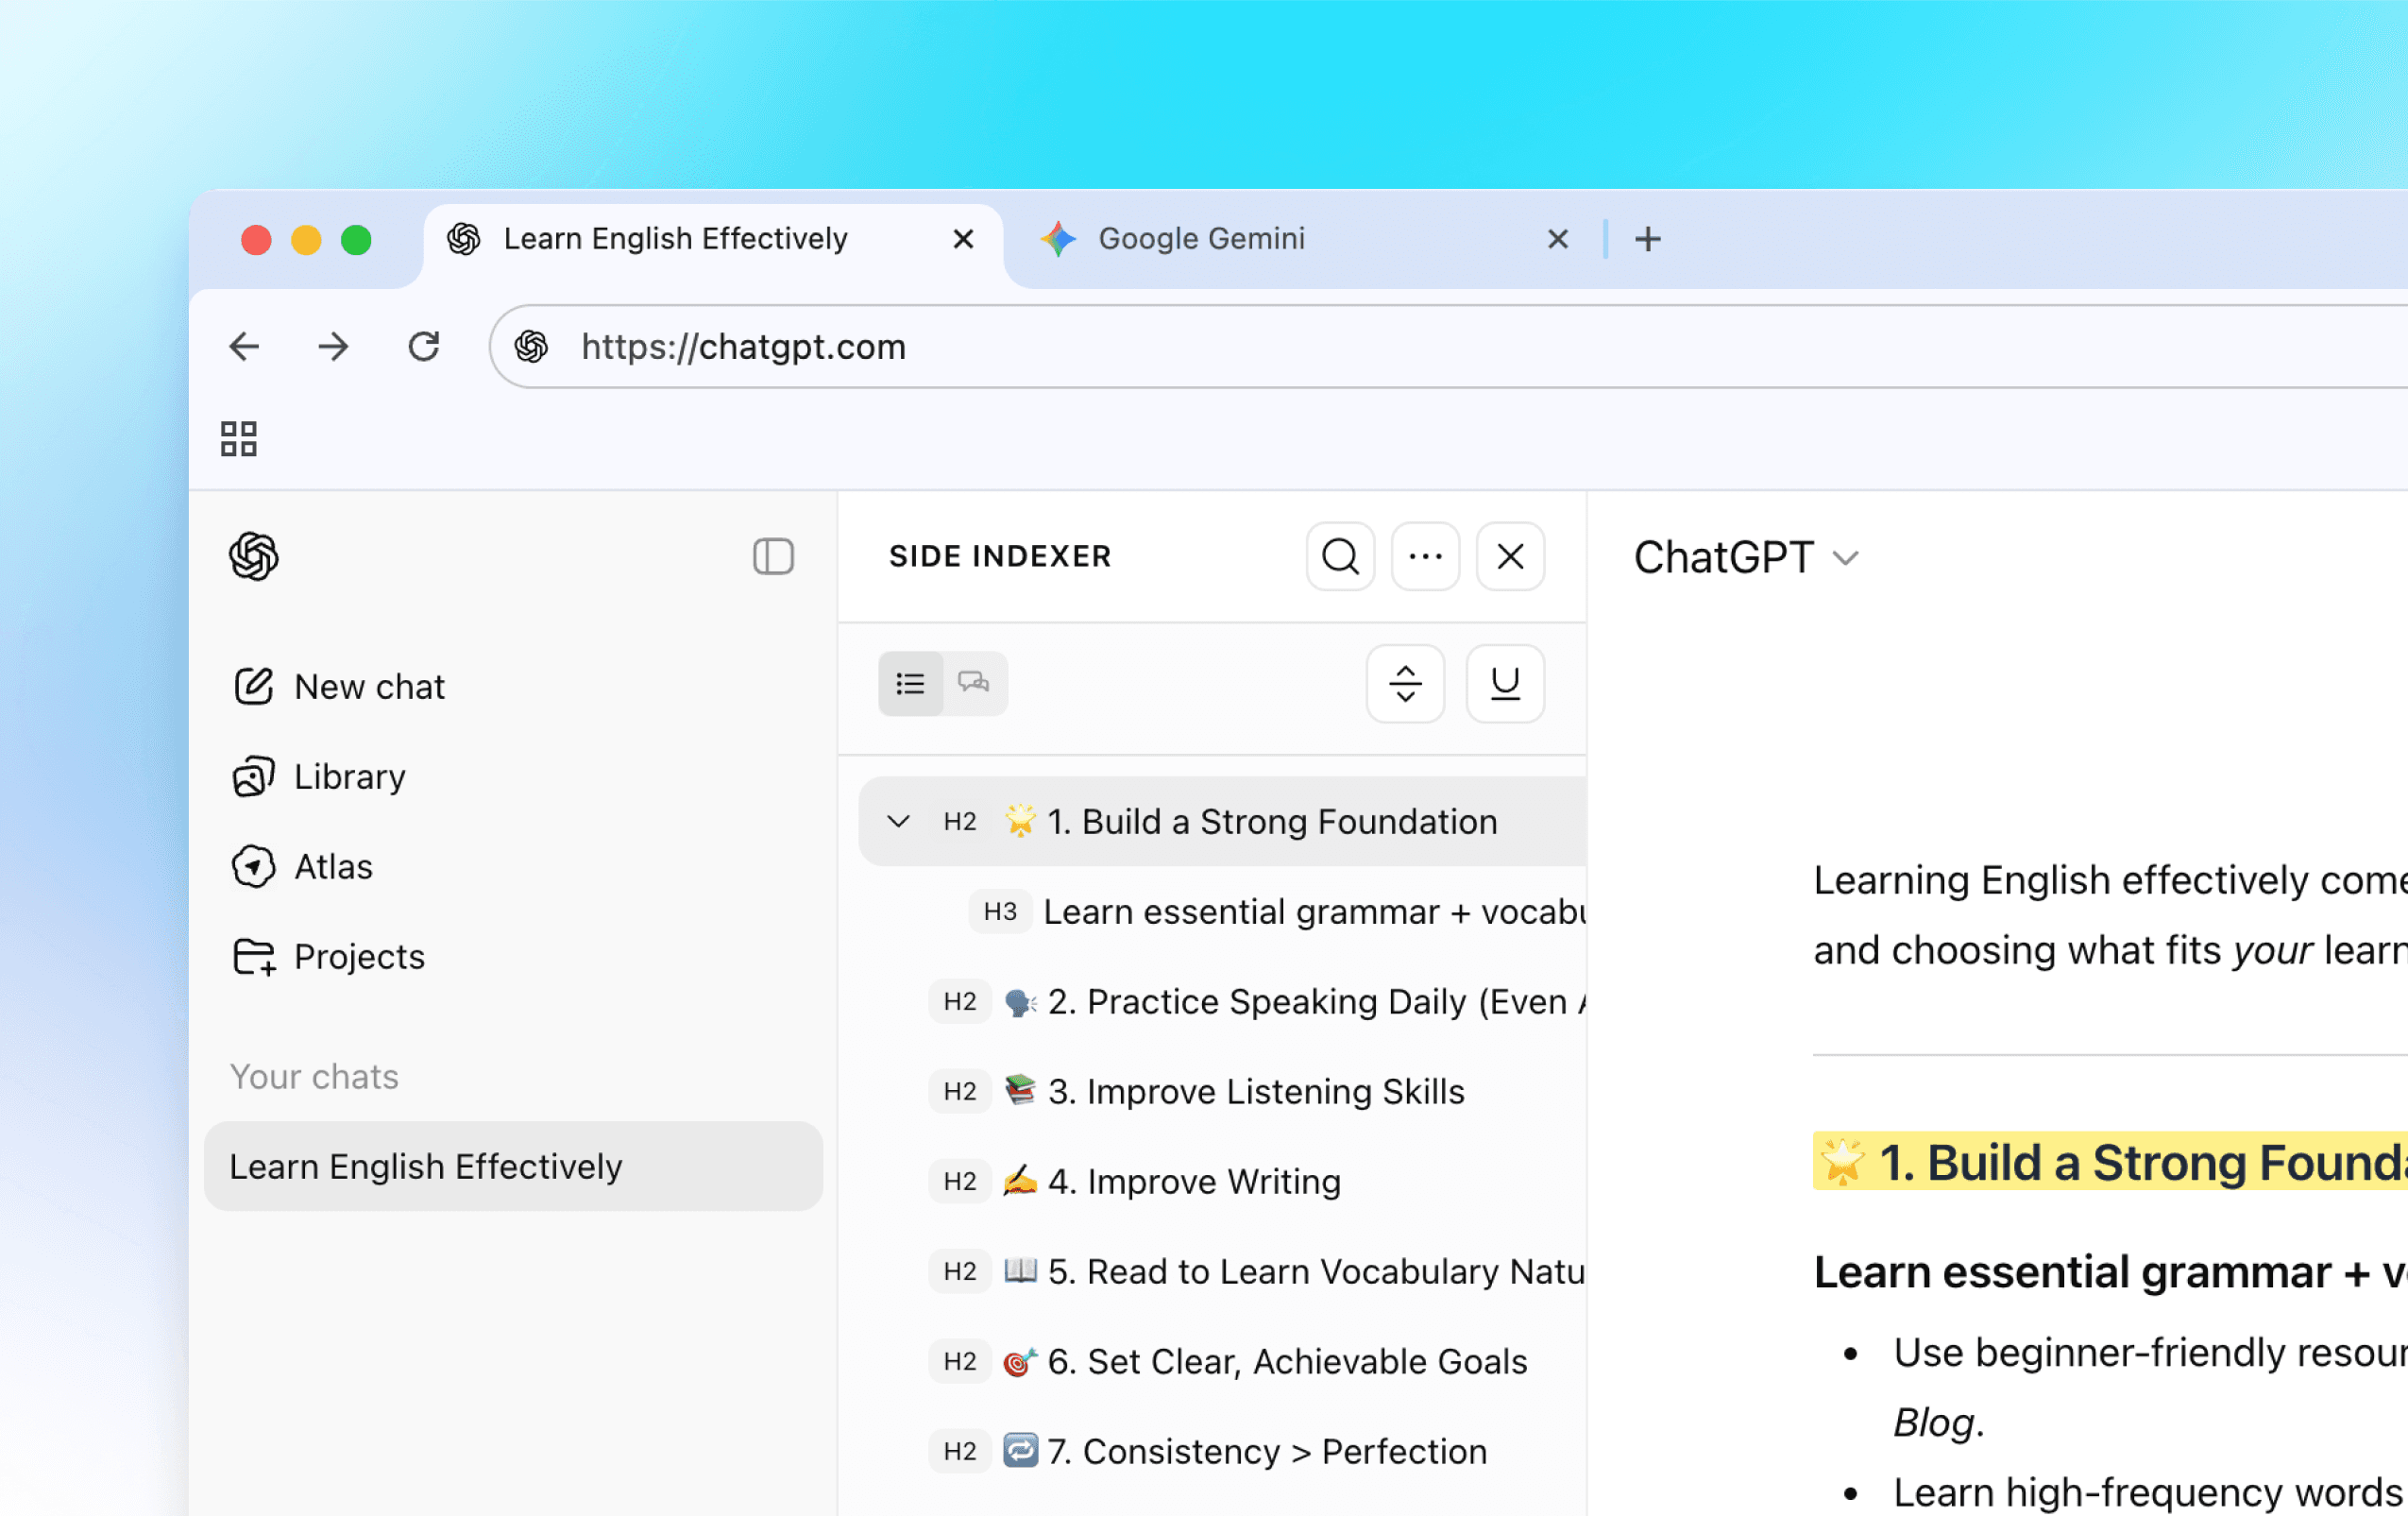Open the Side Indexer more options menu
Image resolution: width=2408 pixels, height=1516 pixels.
point(1425,557)
